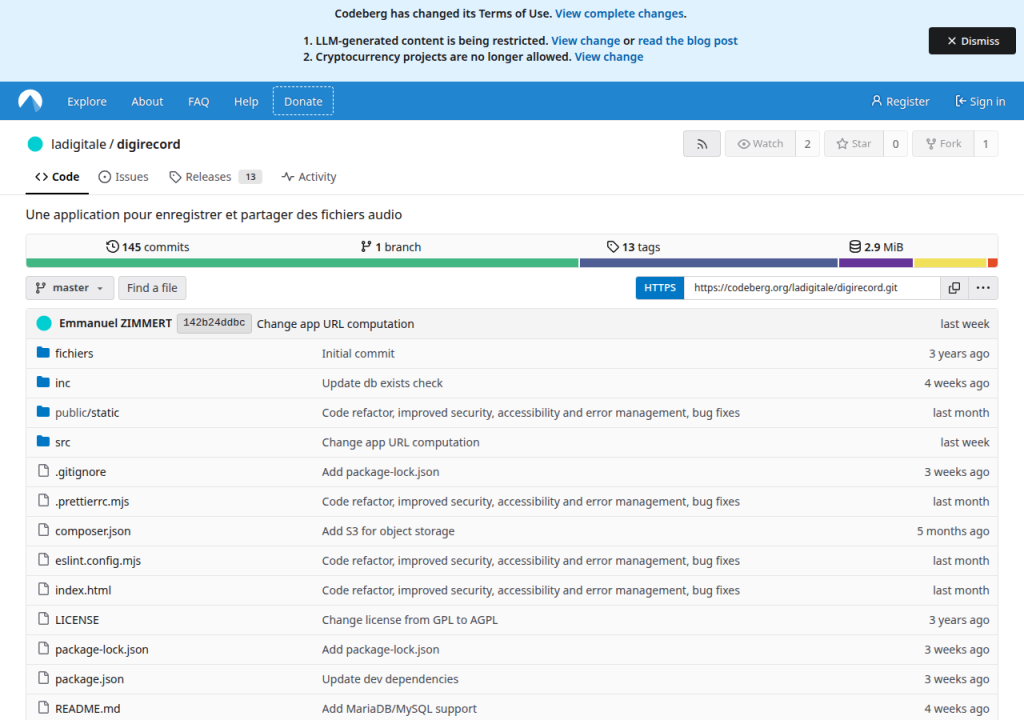The height and width of the screenshot is (720, 1024).
Task: Open the Codeberg logo home link
Action: [x=30, y=101]
